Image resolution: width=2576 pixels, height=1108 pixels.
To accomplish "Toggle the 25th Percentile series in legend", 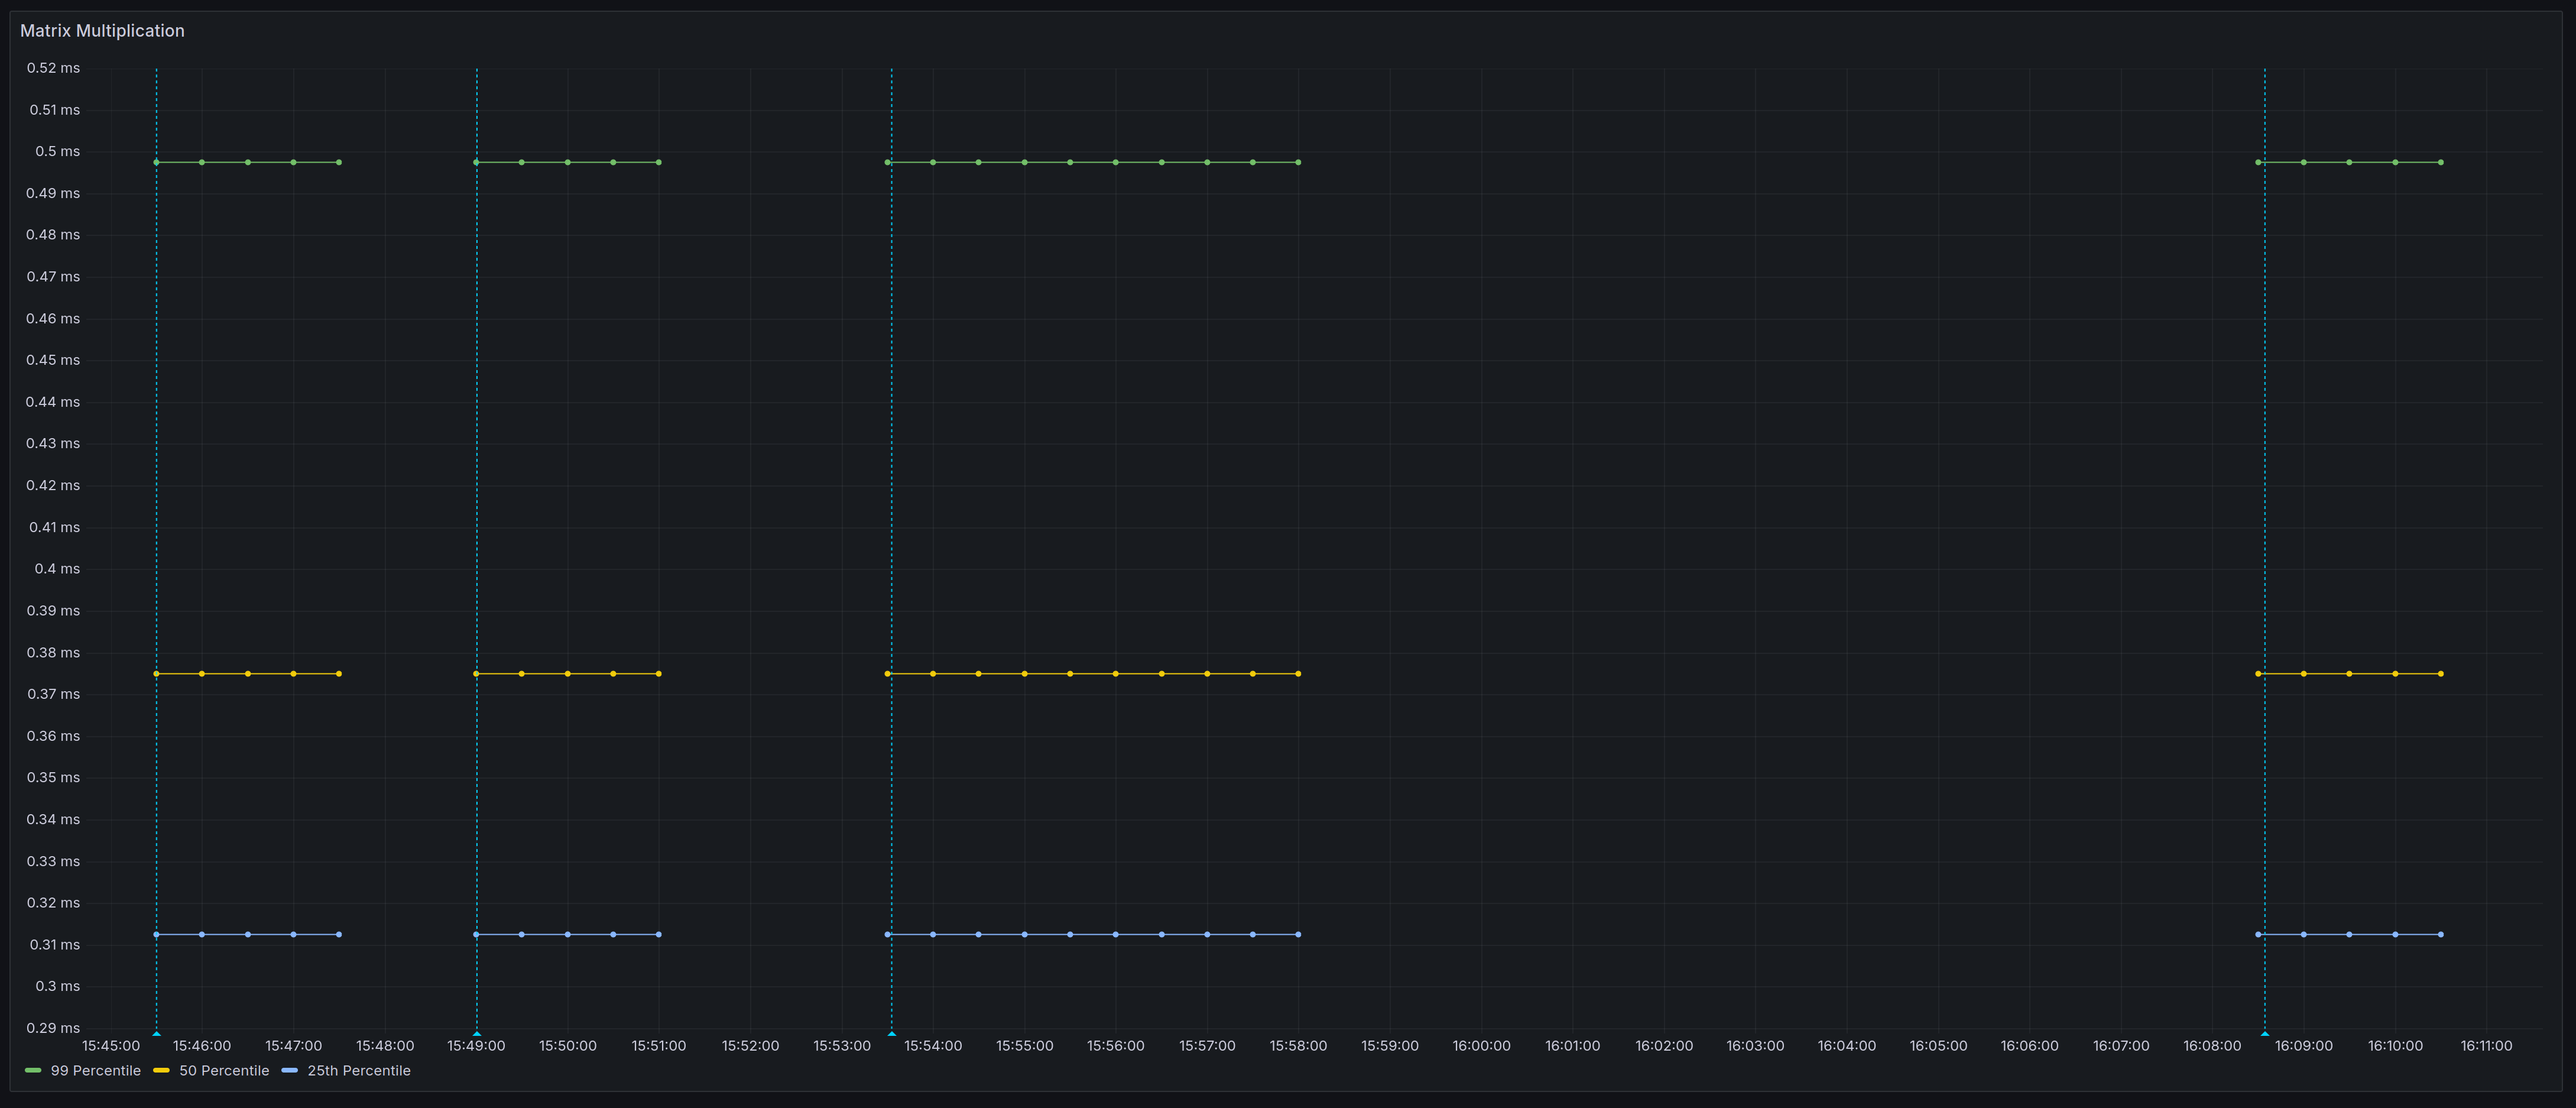I will coord(359,1071).
